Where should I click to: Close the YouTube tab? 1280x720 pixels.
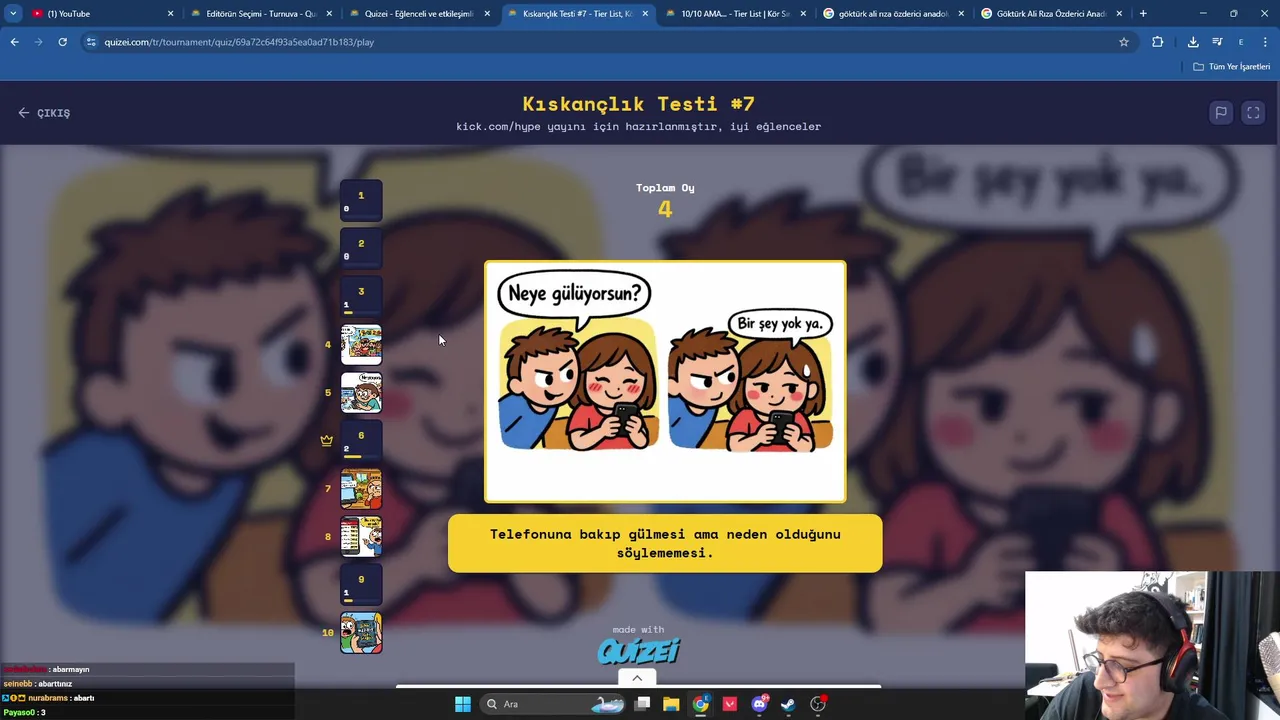[170, 14]
